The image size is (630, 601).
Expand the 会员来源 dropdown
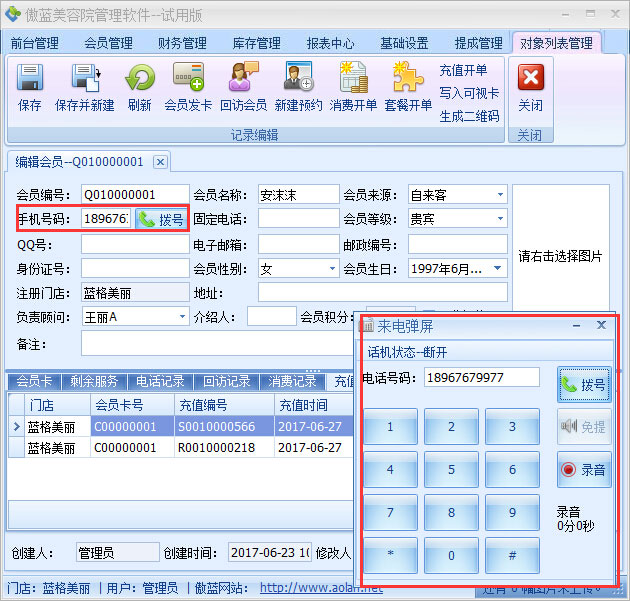(x=499, y=194)
